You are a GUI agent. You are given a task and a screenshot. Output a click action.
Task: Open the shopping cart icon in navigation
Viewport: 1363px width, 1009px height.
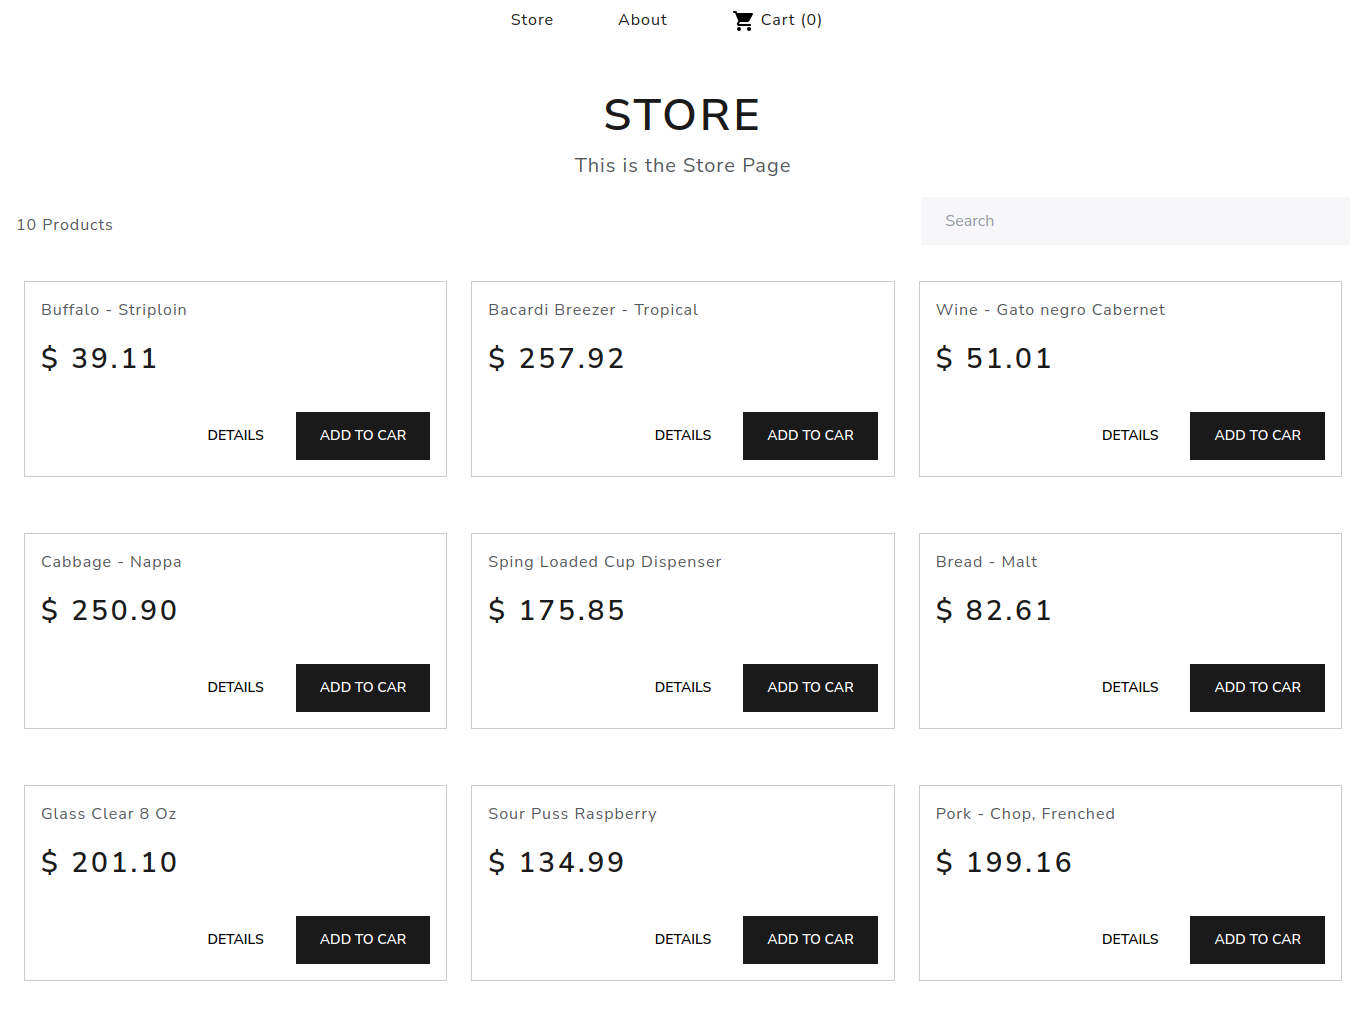(x=743, y=20)
